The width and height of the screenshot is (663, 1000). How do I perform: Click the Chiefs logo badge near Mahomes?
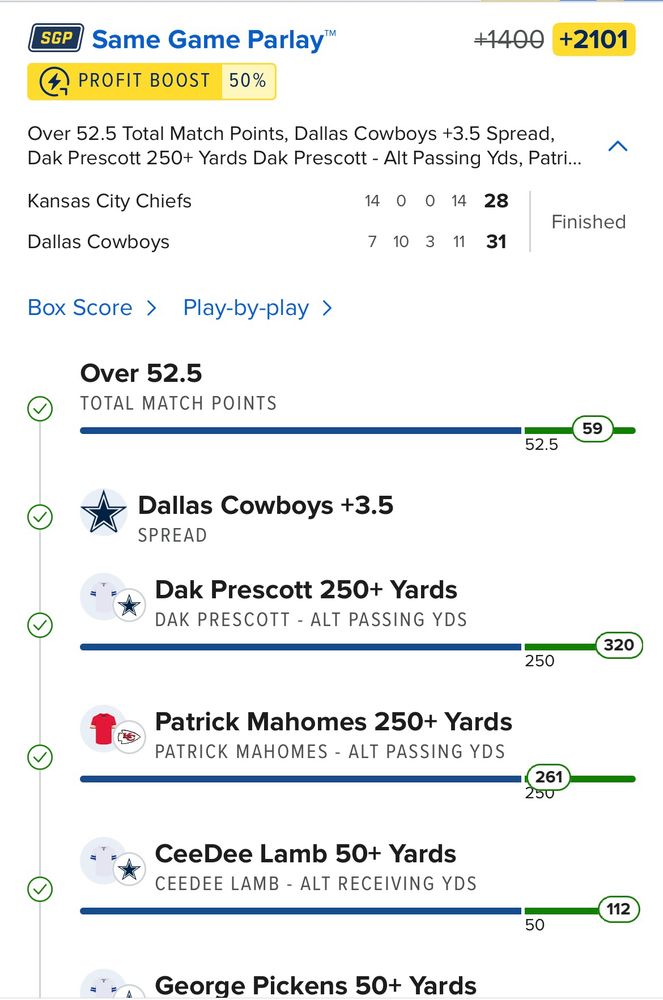pyautogui.click(x=129, y=738)
